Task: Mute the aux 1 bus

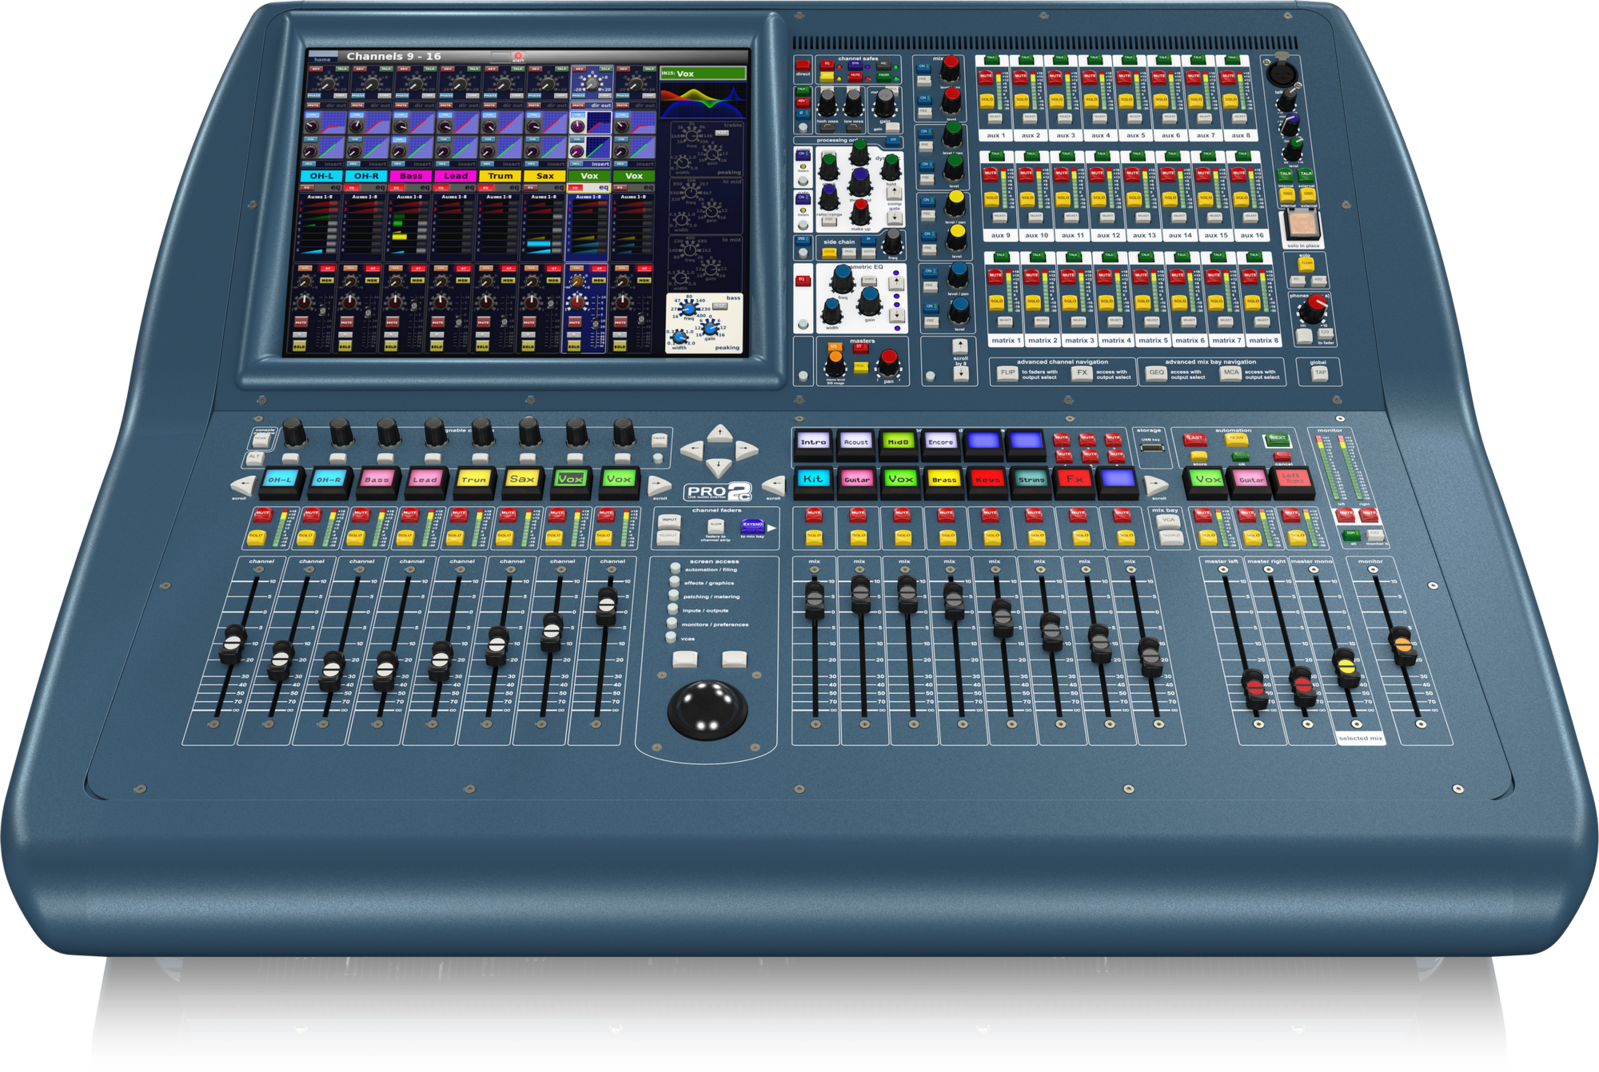Action: click(986, 77)
